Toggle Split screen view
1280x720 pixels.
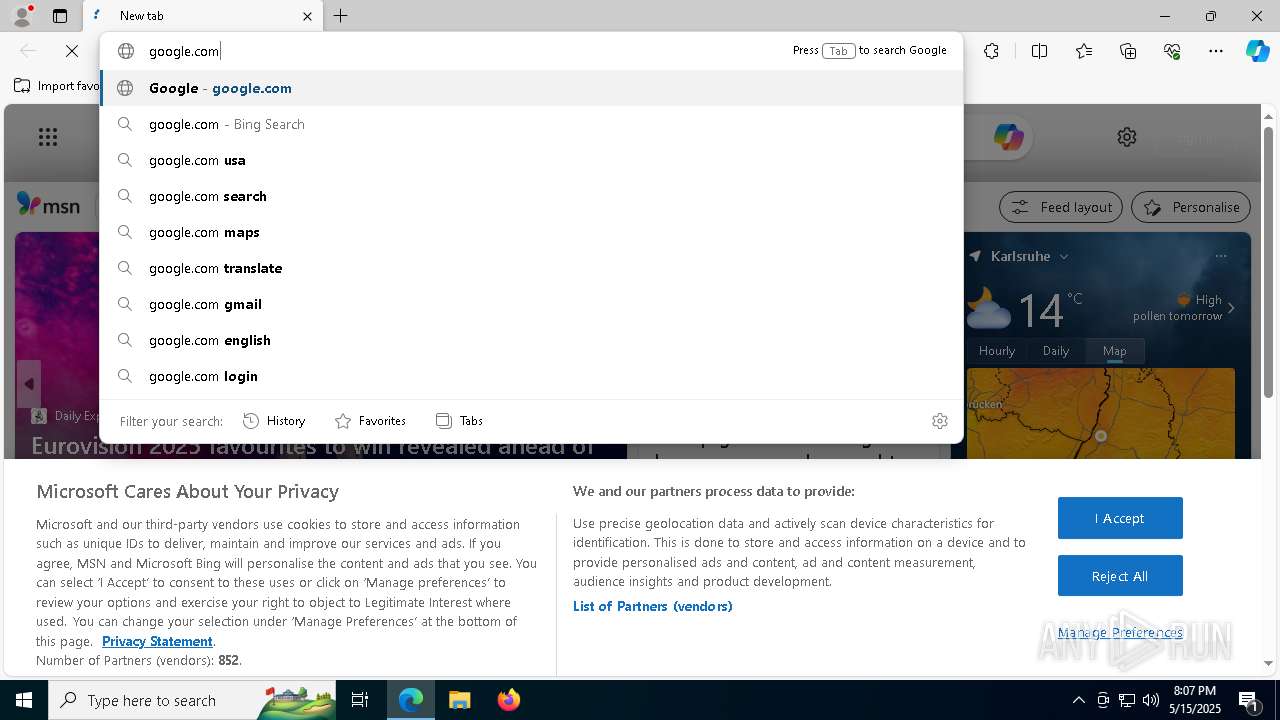(1039, 51)
